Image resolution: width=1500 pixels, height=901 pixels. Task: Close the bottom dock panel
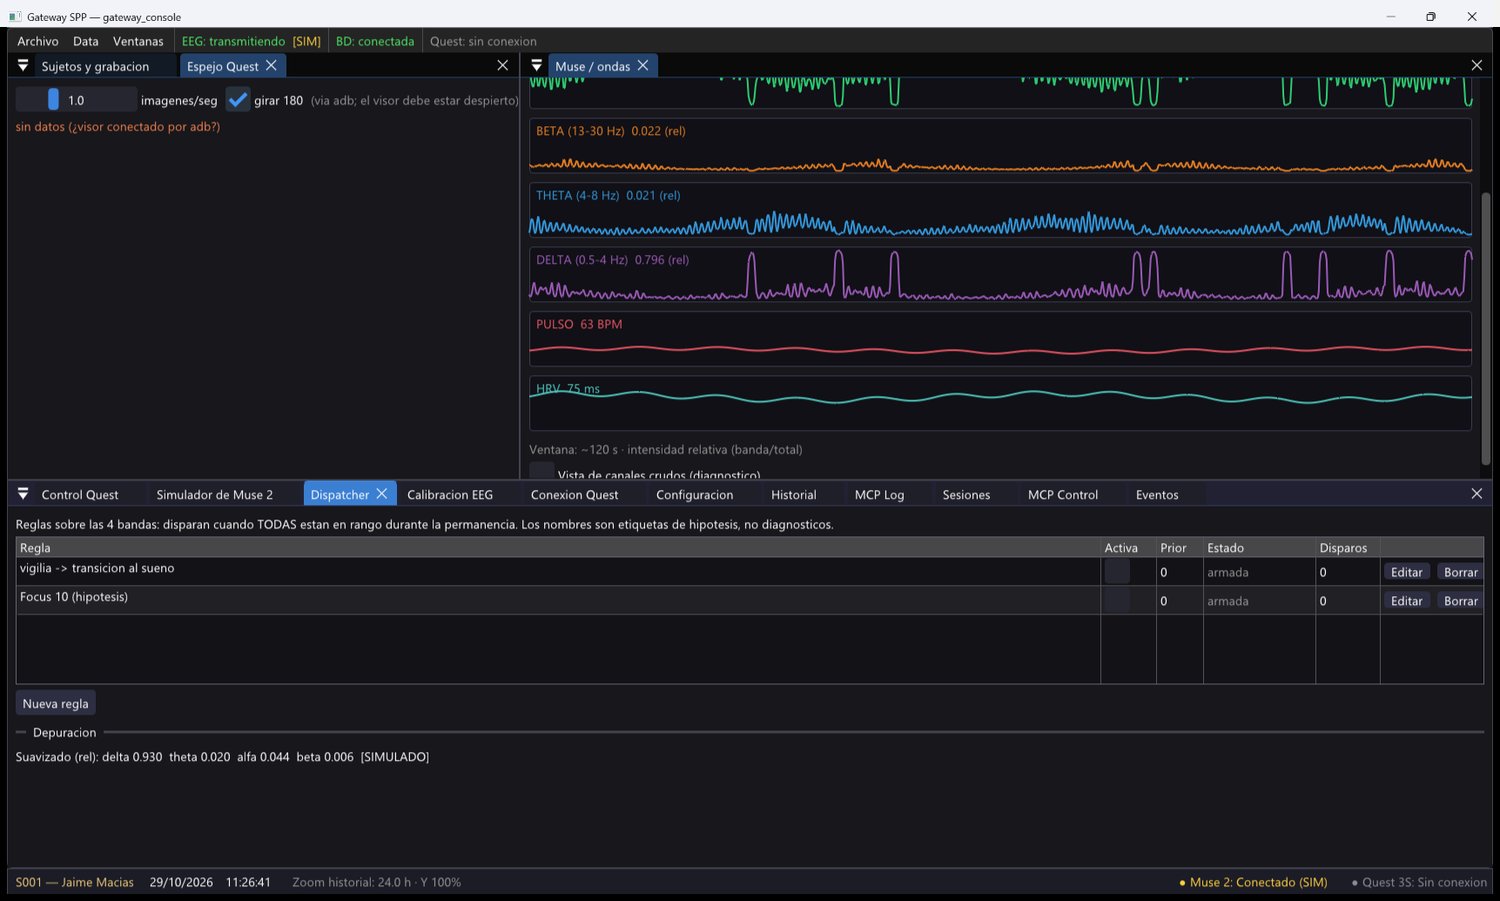coord(1477,494)
